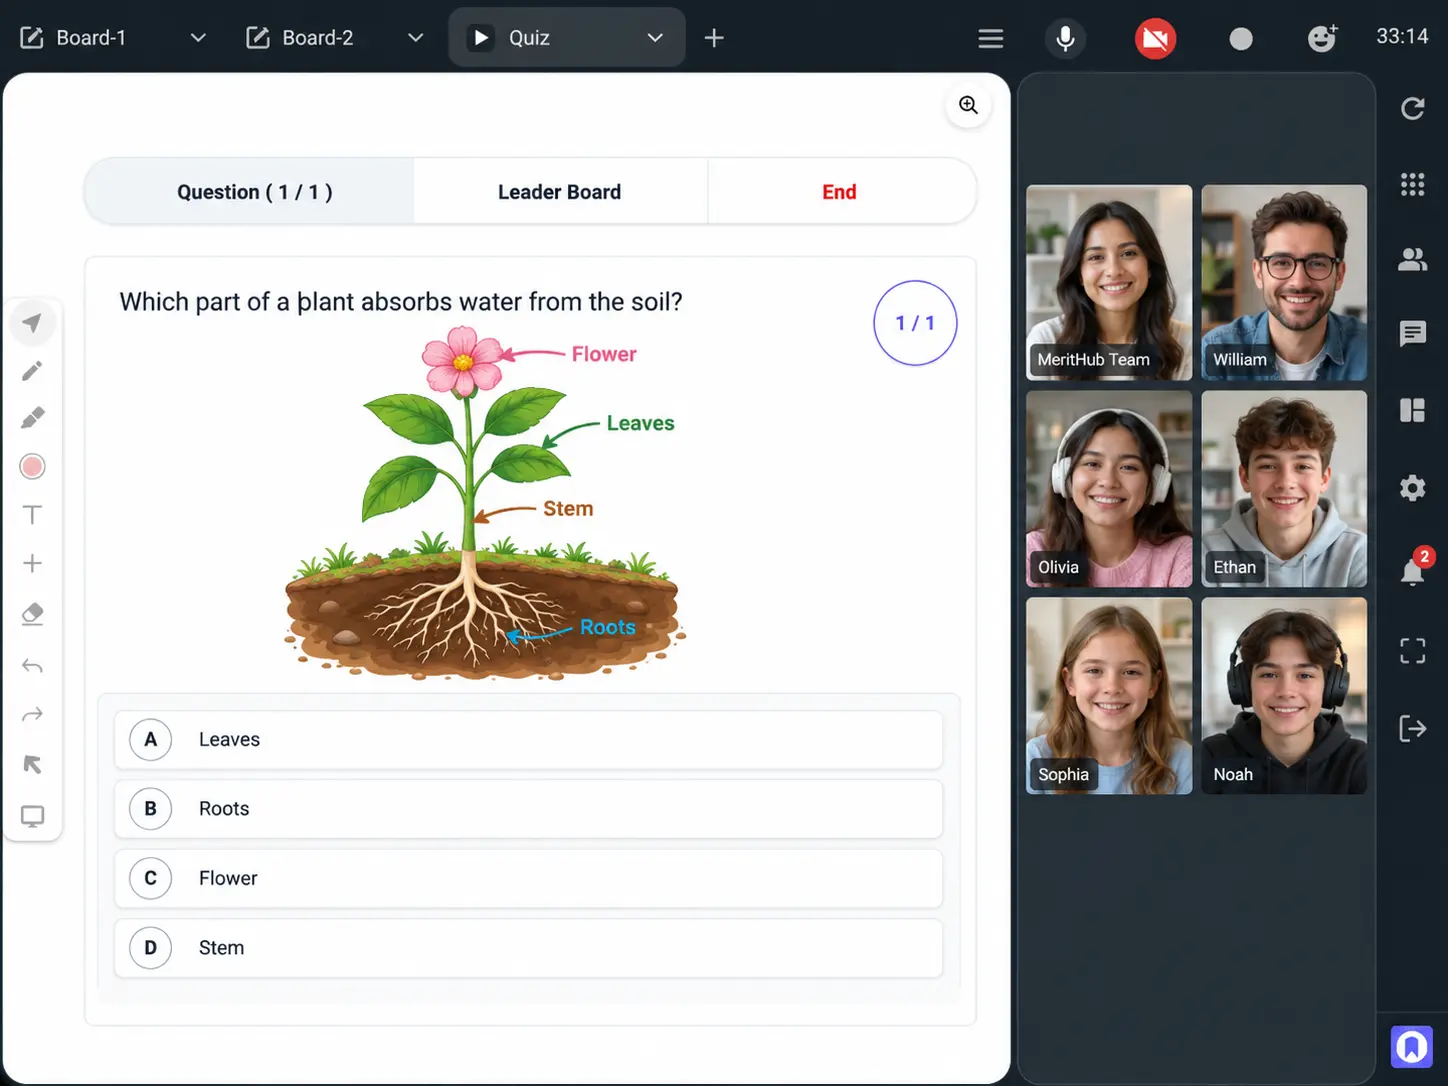Screen dimensions: 1448x1086
Task: Mute the microphone
Action: [x=1066, y=38]
